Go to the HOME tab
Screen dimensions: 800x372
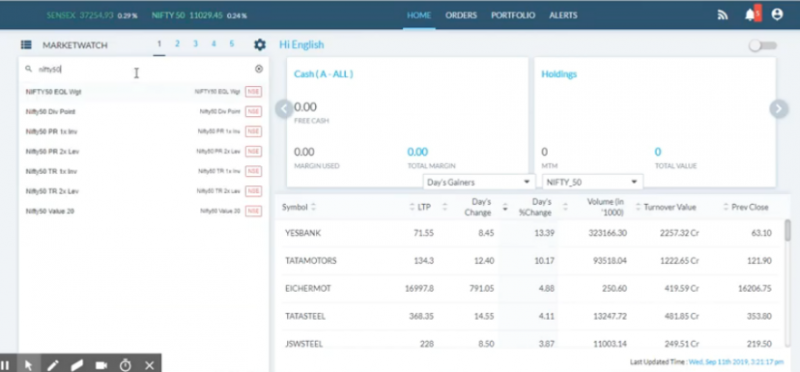419,15
